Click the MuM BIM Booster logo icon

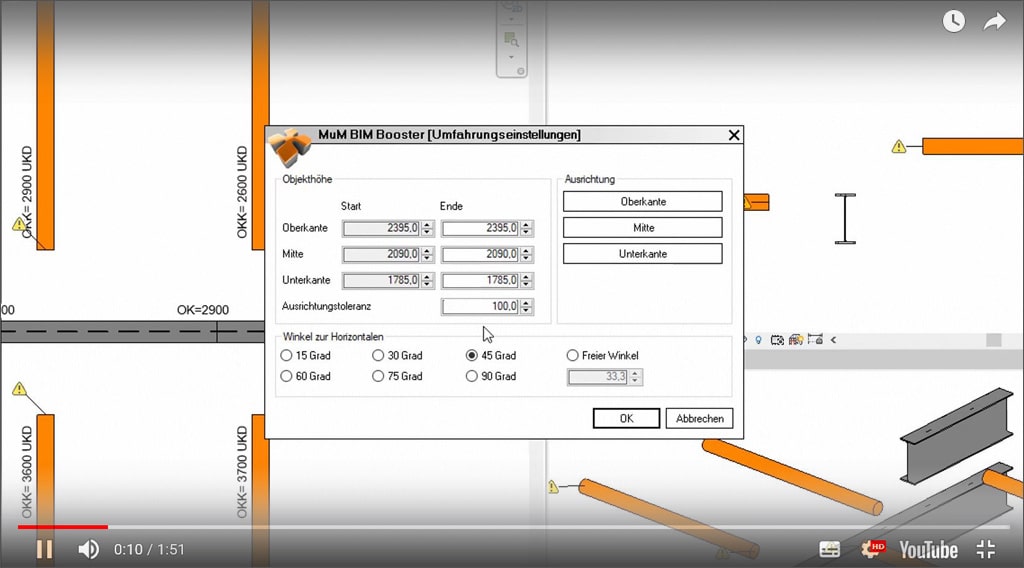coord(290,148)
